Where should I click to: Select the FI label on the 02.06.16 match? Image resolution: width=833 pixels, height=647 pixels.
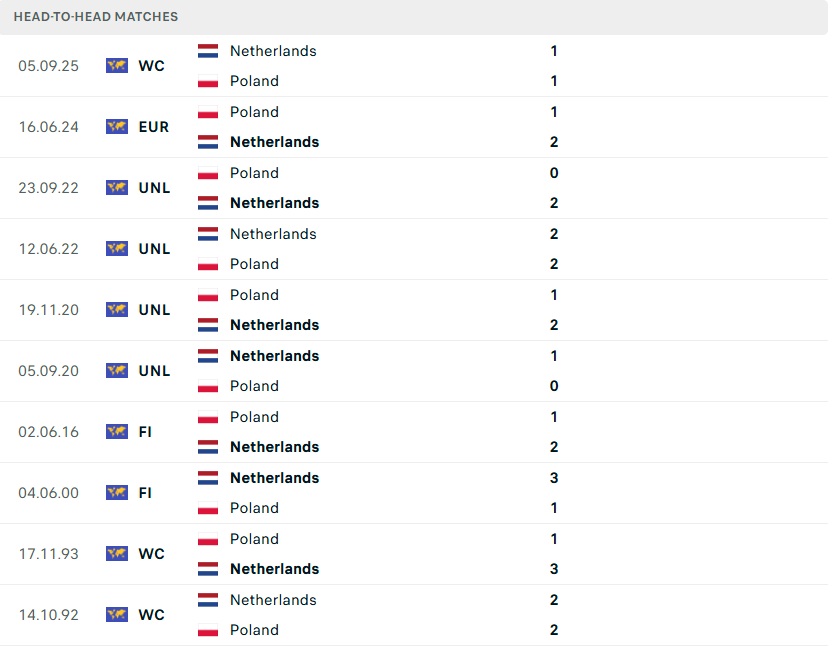(x=146, y=432)
